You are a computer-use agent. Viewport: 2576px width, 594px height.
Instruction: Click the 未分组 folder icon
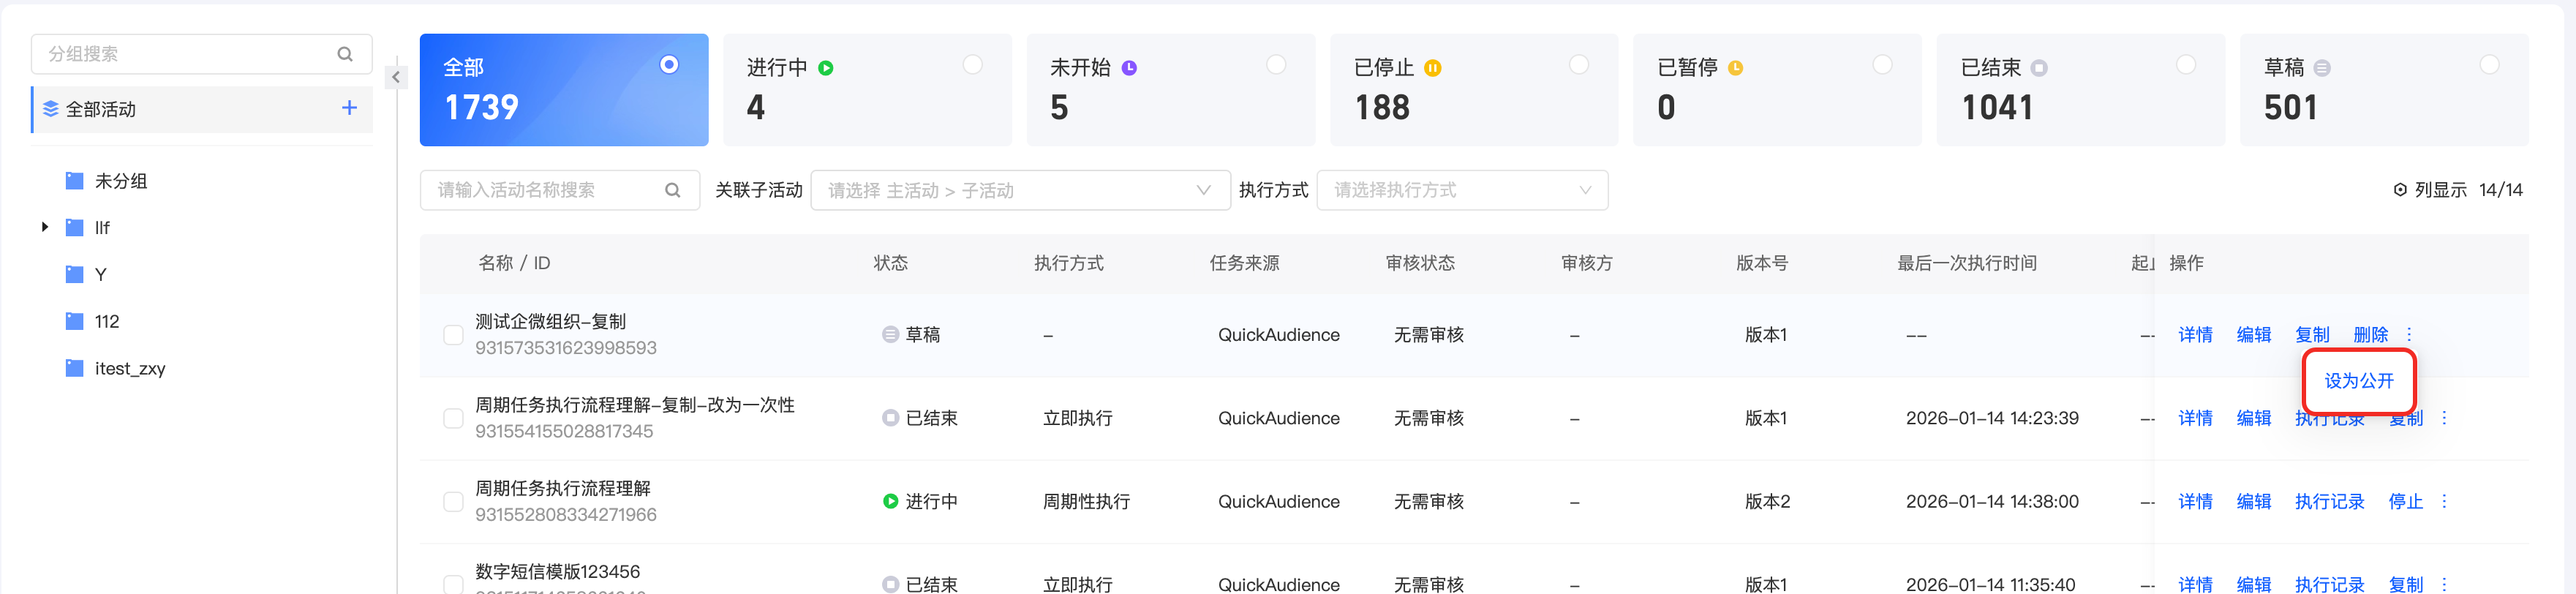pos(74,181)
